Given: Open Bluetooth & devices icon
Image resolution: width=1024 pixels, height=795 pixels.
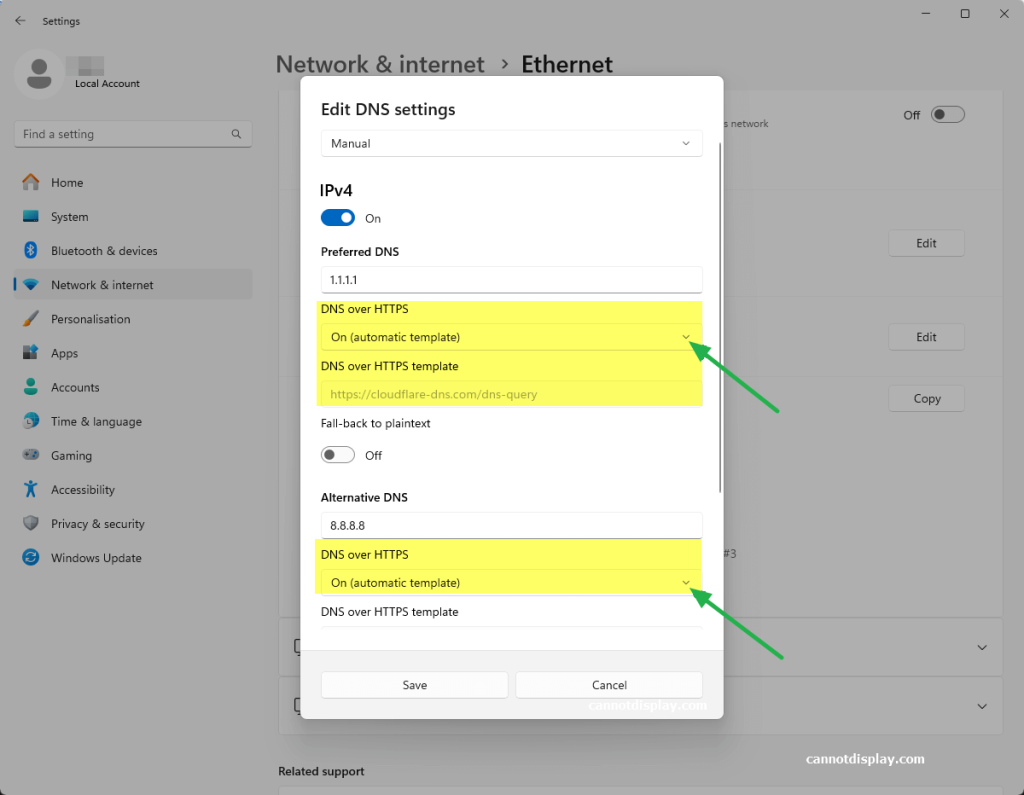Looking at the screenshot, I should 31,251.
